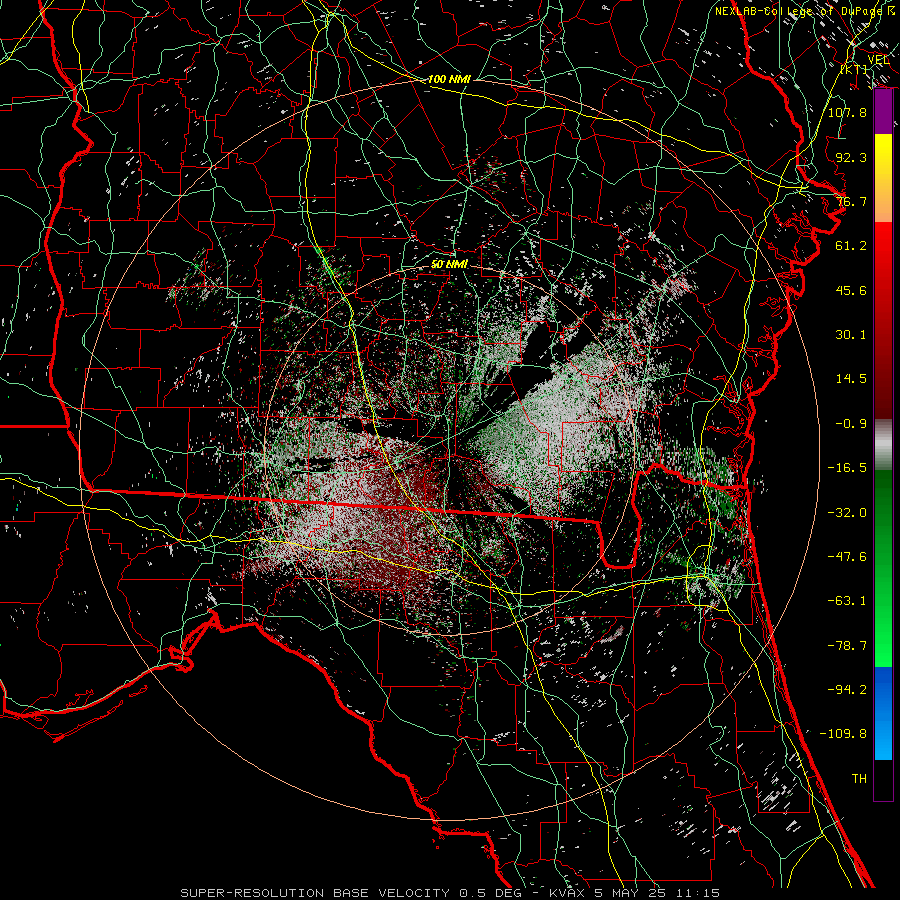Click the (KT) units label
The image size is (900, 900).
tap(854, 69)
